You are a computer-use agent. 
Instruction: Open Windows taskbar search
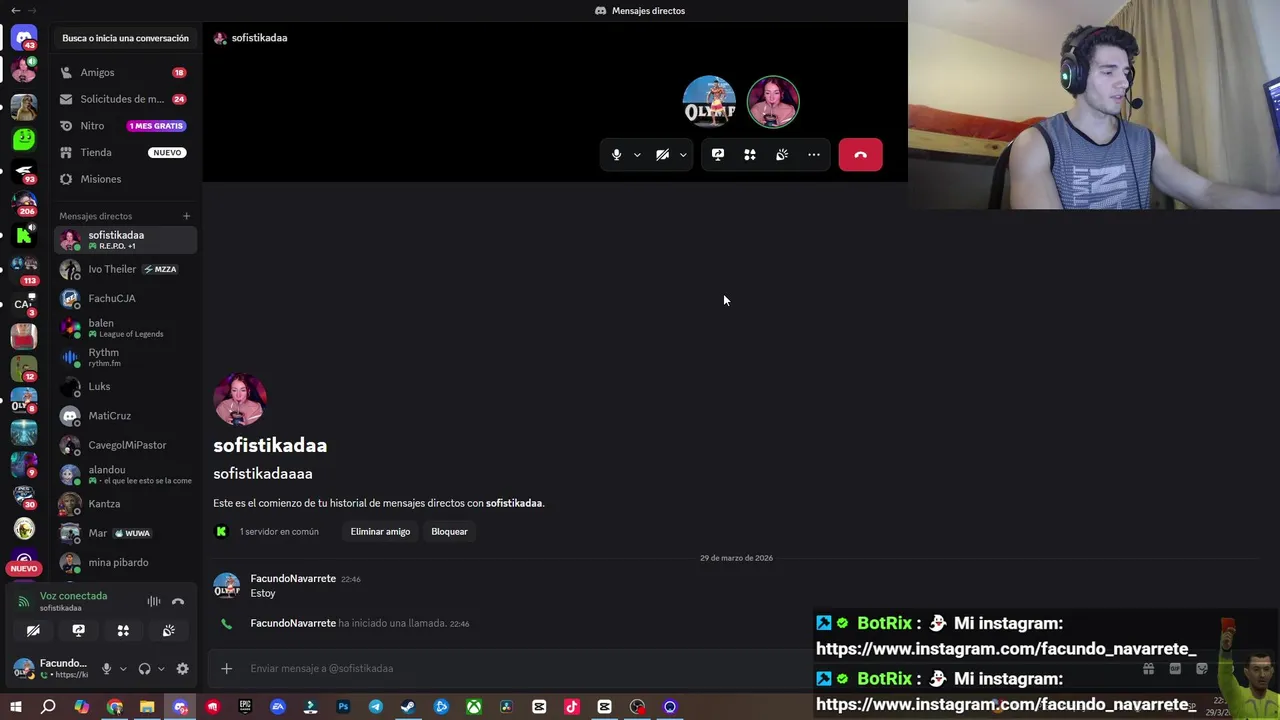click(48, 707)
